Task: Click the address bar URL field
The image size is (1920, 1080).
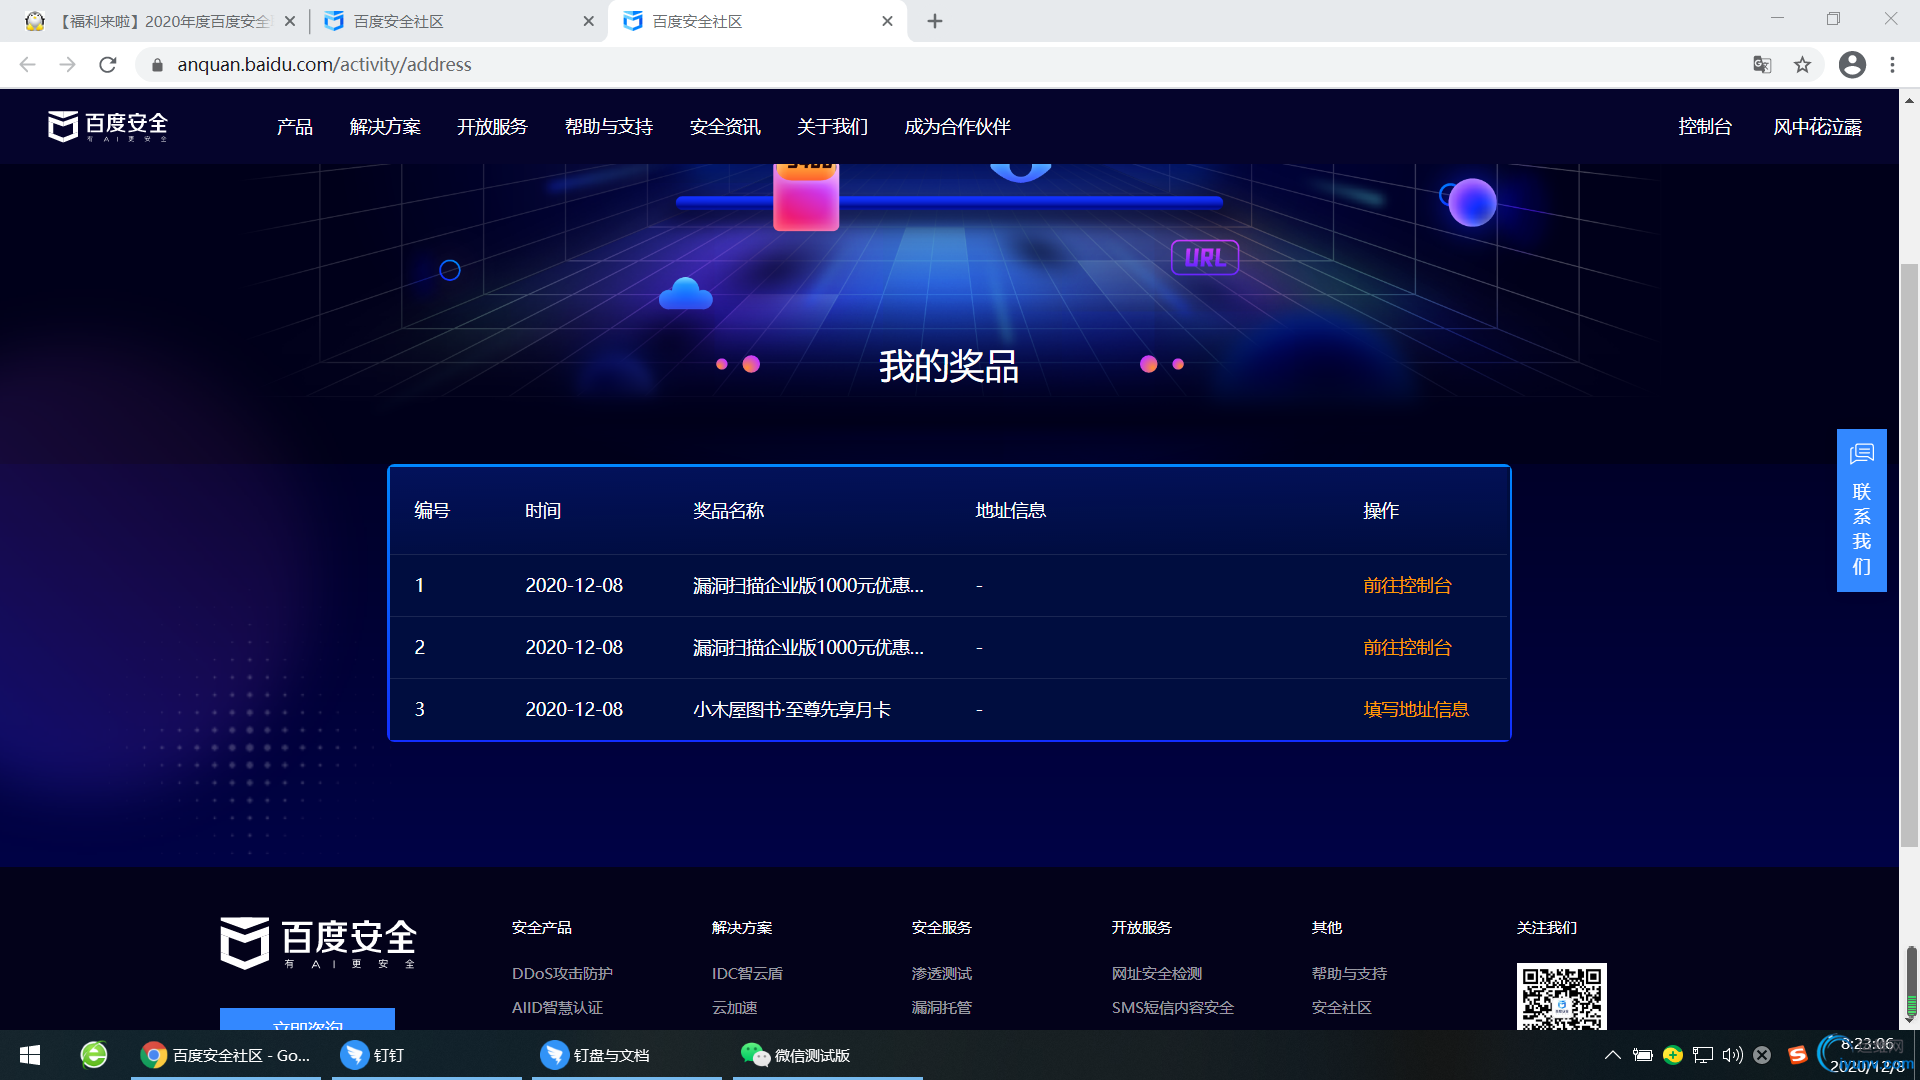Action: pyautogui.click(x=950, y=65)
